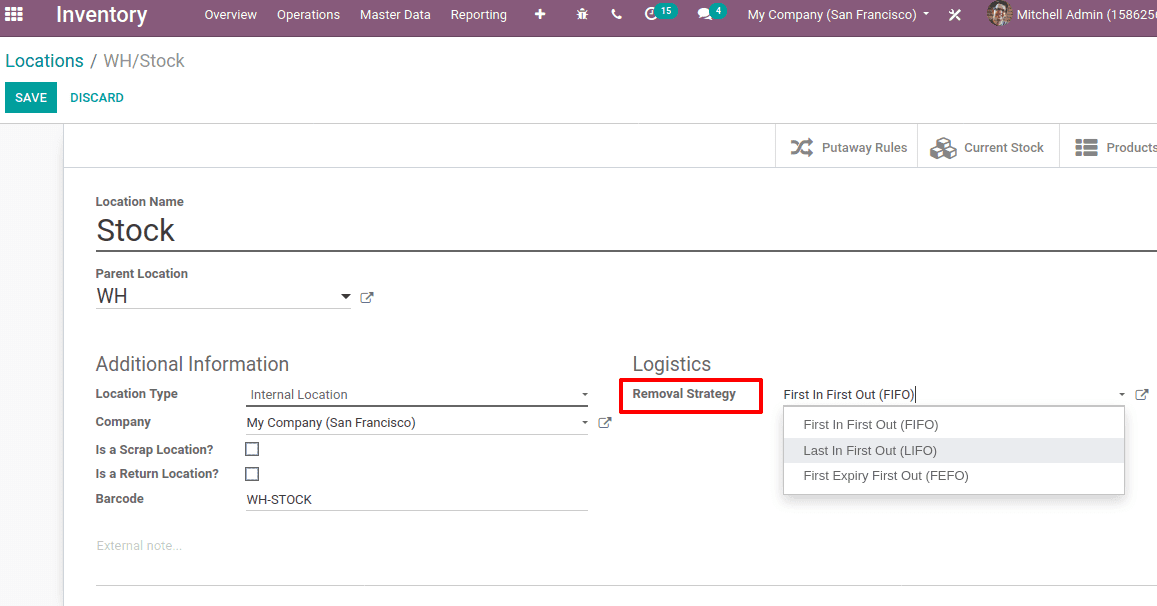Open the Location Type dropdown
Viewport: 1157px width, 606px height.
click(417, 395)
